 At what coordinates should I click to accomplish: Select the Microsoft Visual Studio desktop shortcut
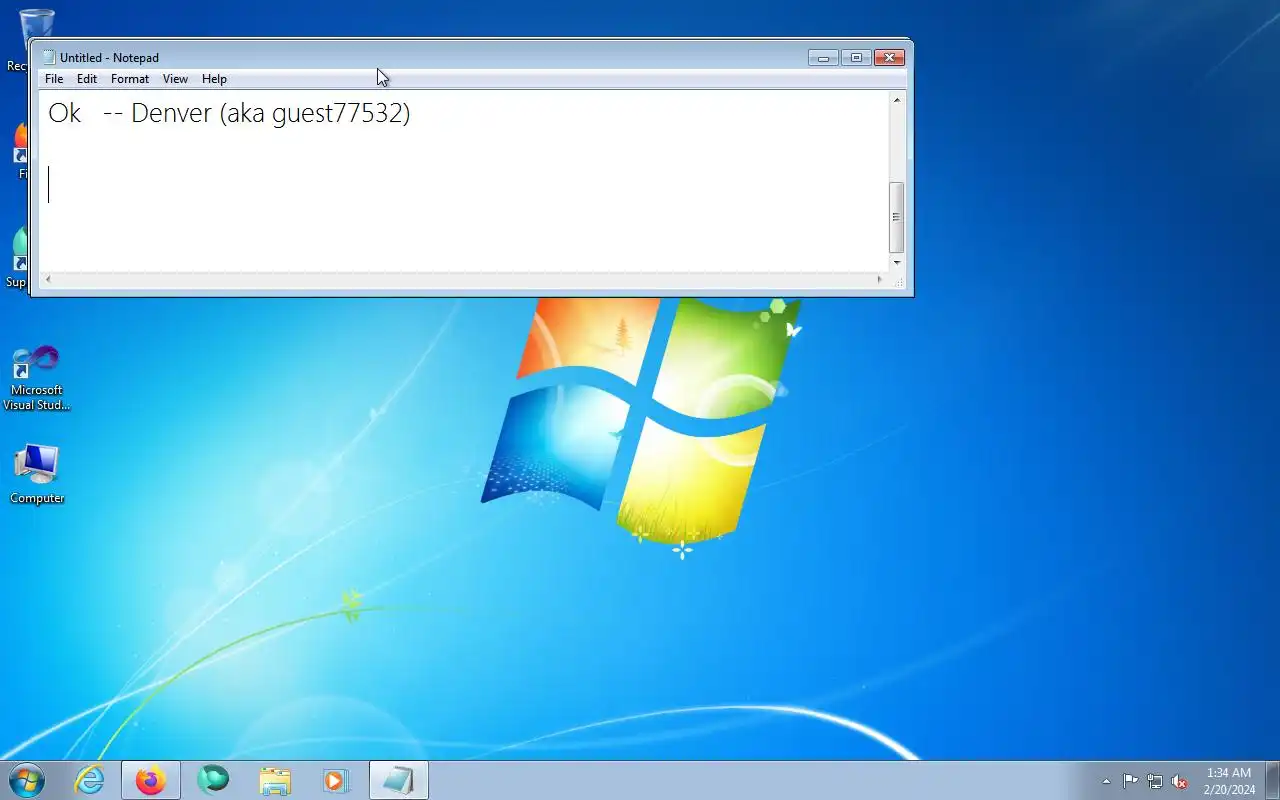pos(37,378)
